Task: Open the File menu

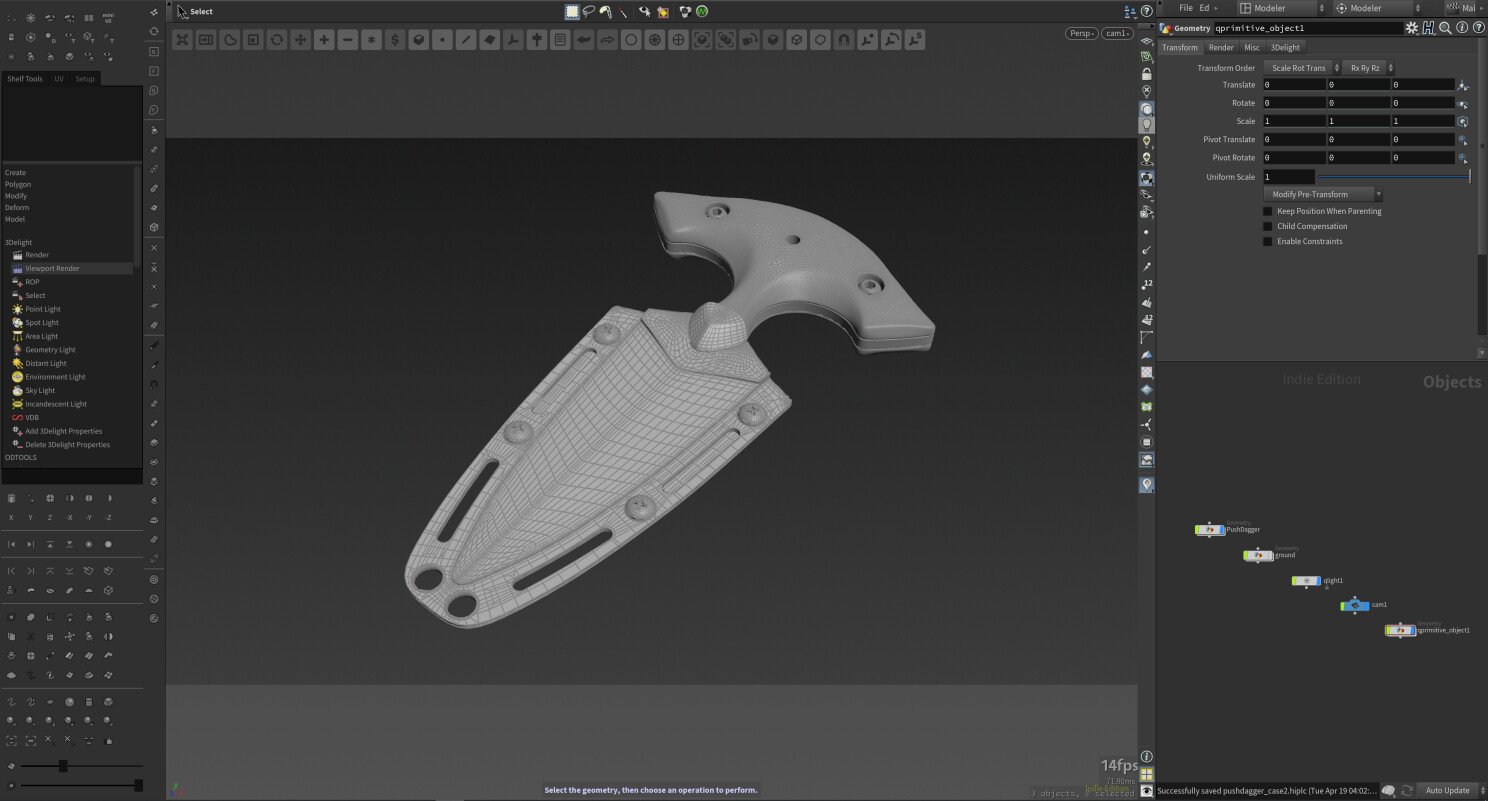Action: (x=1185, y=8)
